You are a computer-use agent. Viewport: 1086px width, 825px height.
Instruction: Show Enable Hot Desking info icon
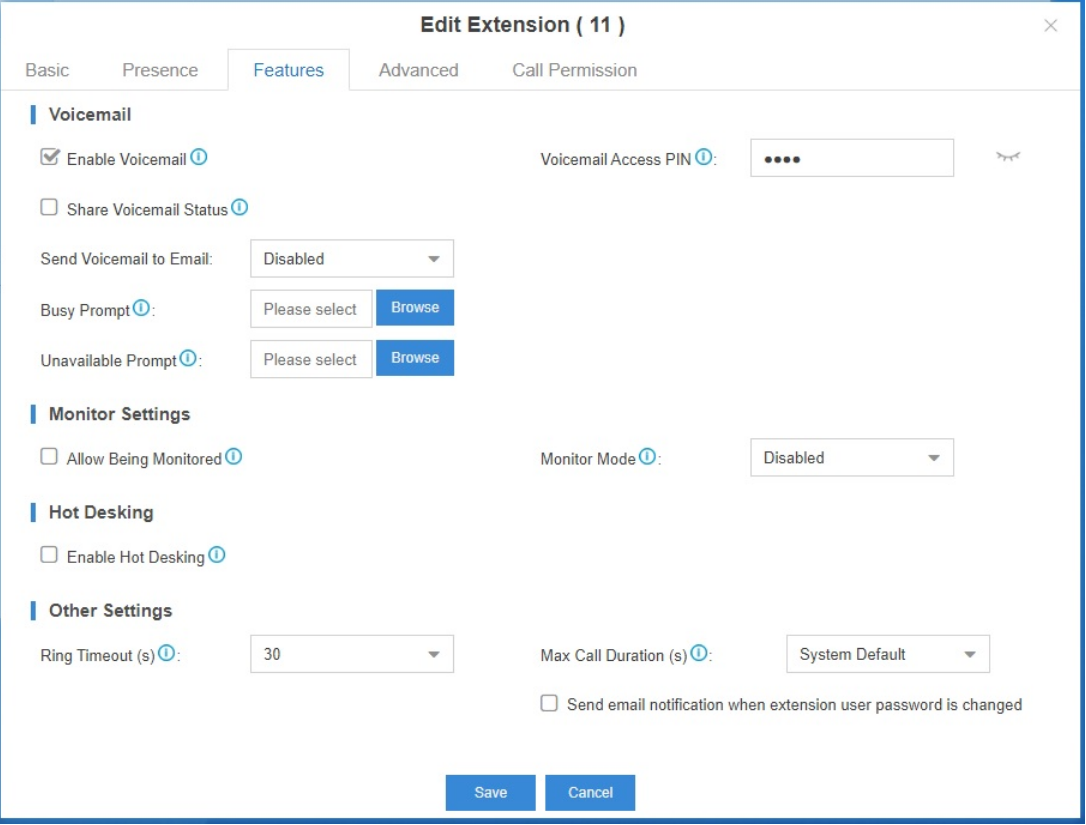click(217, 555)
